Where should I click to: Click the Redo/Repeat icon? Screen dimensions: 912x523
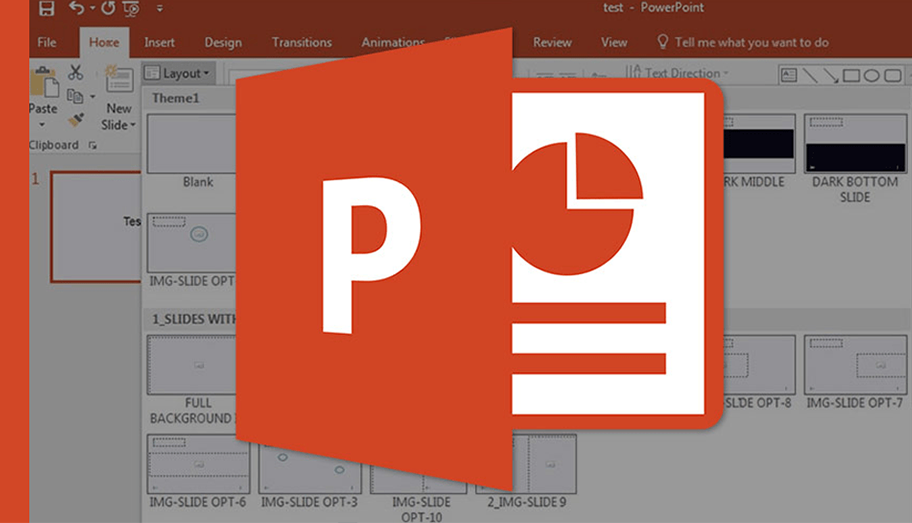[108, 8]
